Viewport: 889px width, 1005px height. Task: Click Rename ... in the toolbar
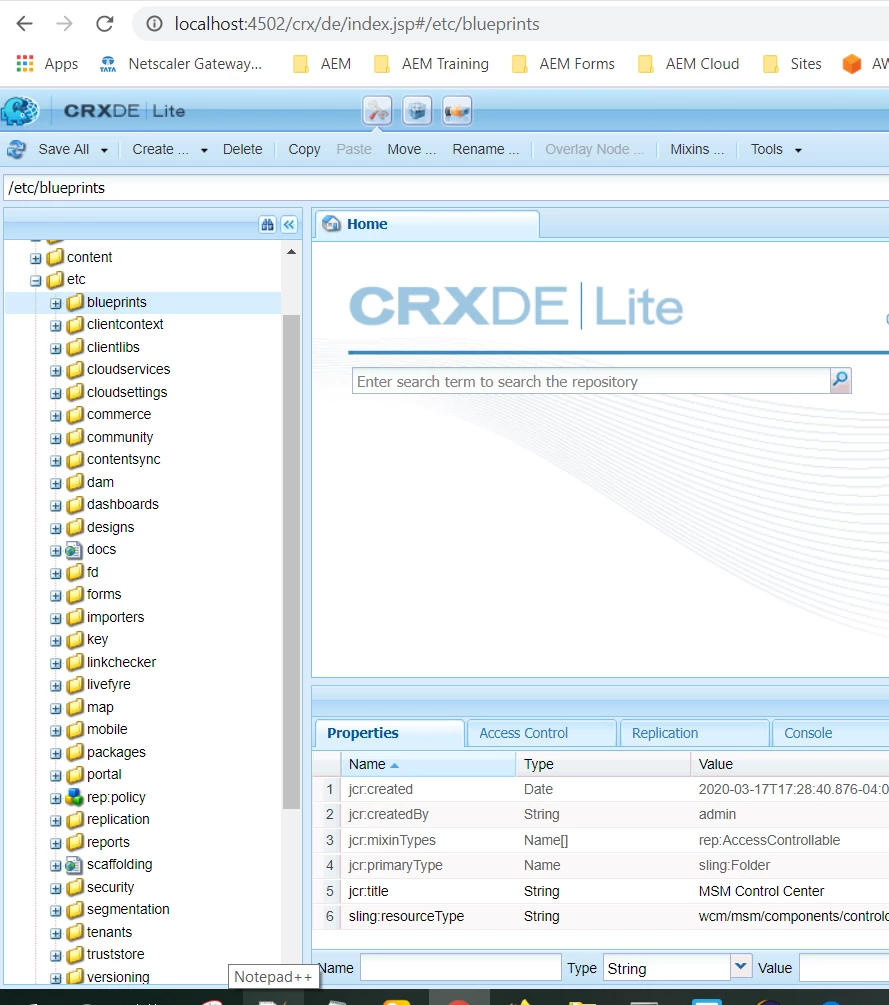(485, 149)
